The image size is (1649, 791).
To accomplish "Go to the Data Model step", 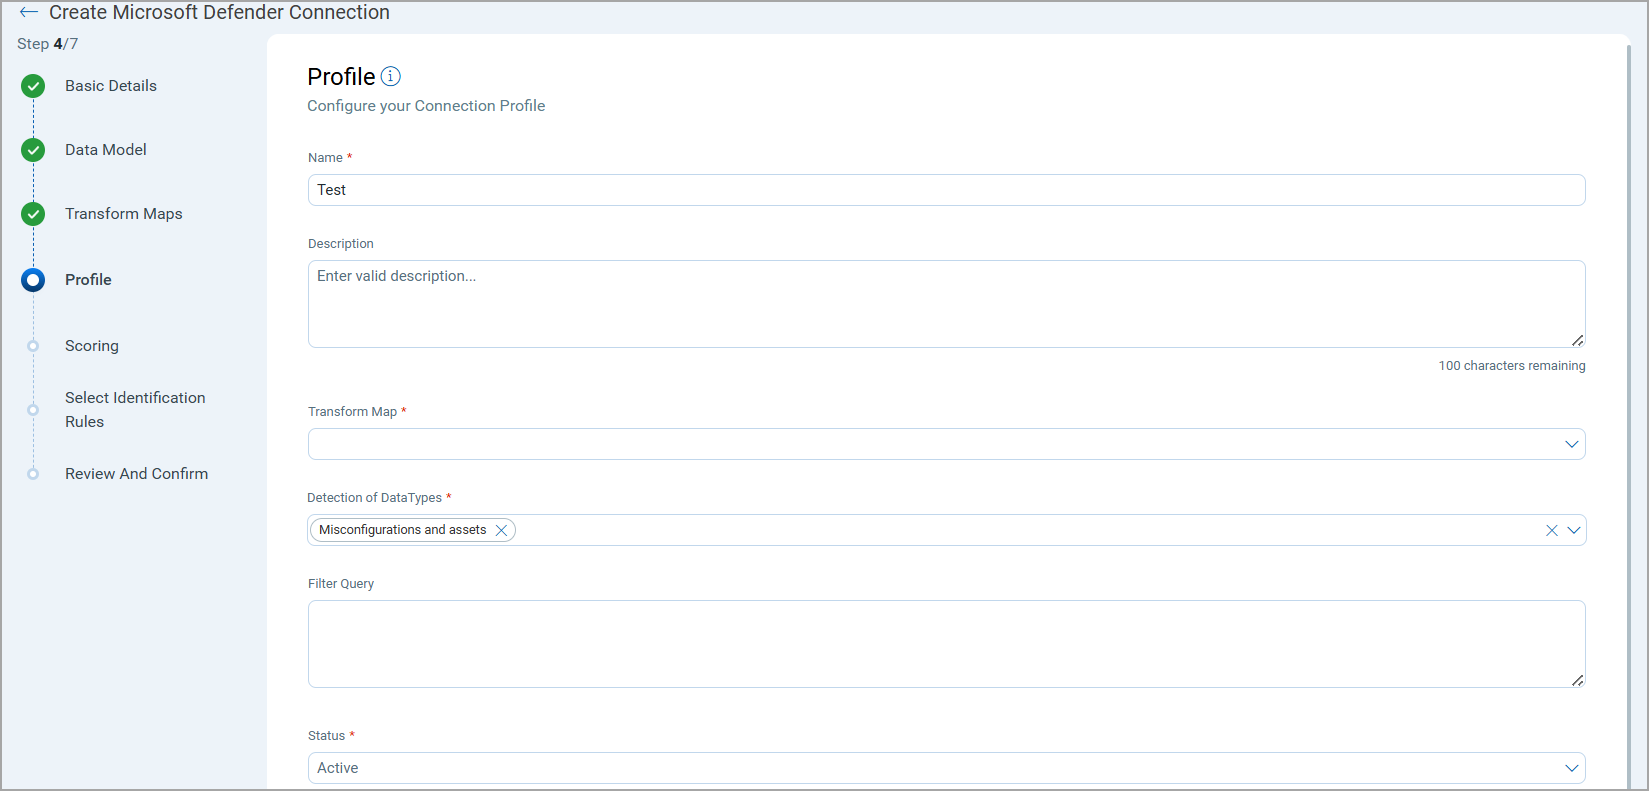I will 106,150.
